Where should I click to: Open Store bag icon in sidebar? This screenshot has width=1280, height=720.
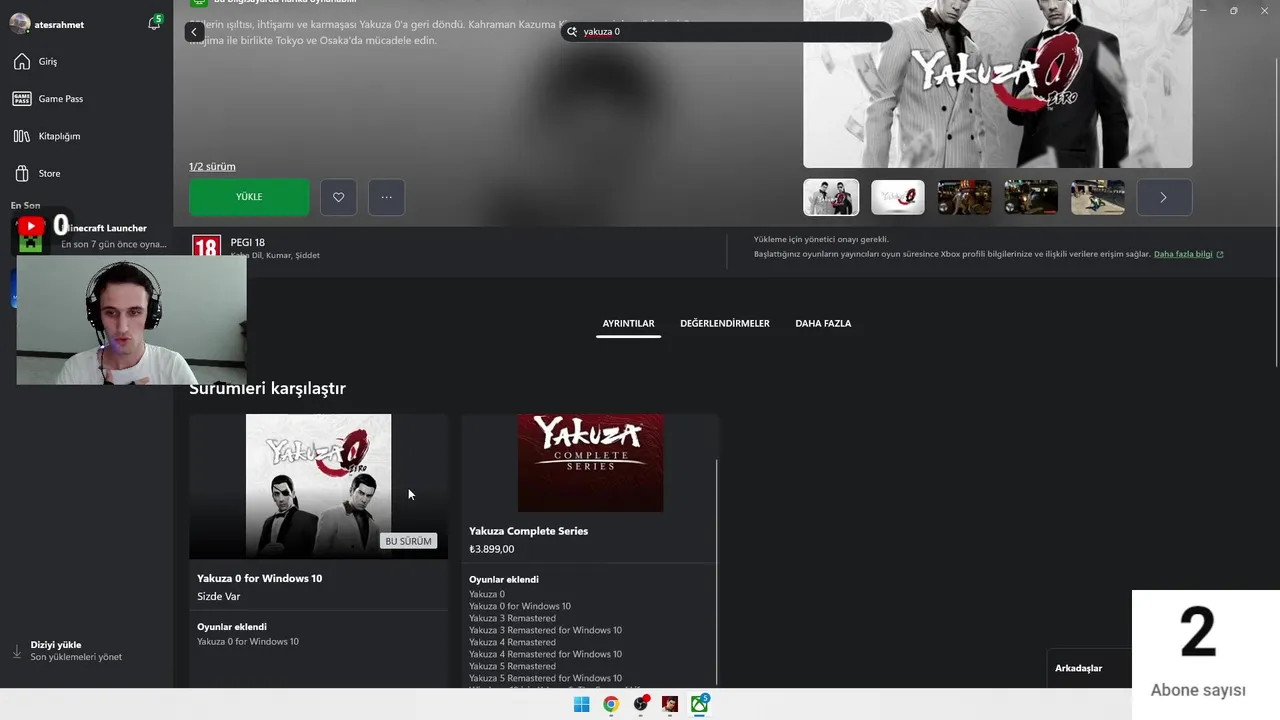[21, 173]
